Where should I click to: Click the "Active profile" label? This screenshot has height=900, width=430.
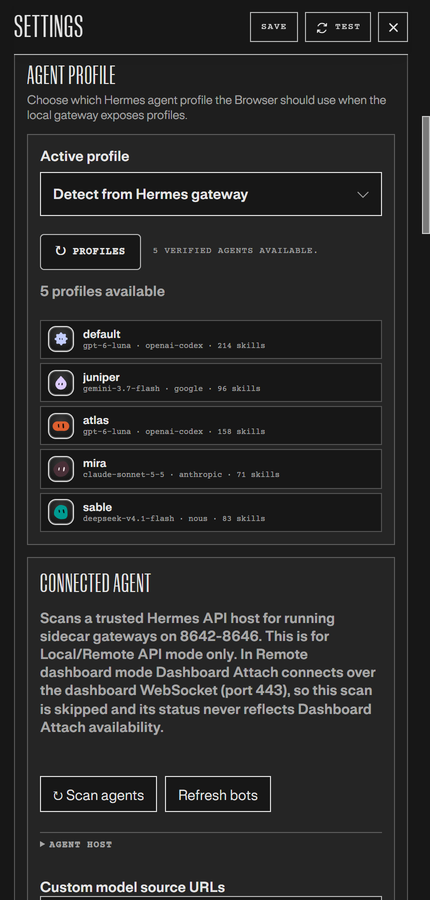click(x=84, y=156)
